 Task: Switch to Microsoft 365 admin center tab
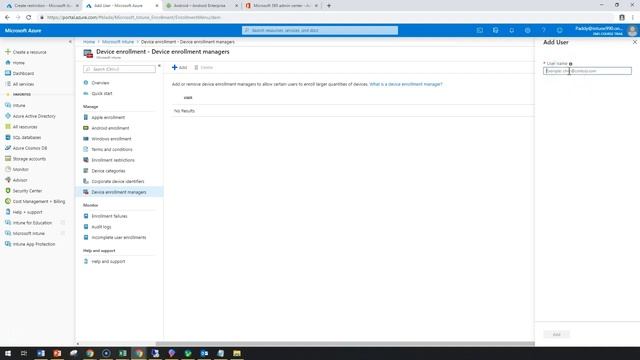tap(281, 6)
